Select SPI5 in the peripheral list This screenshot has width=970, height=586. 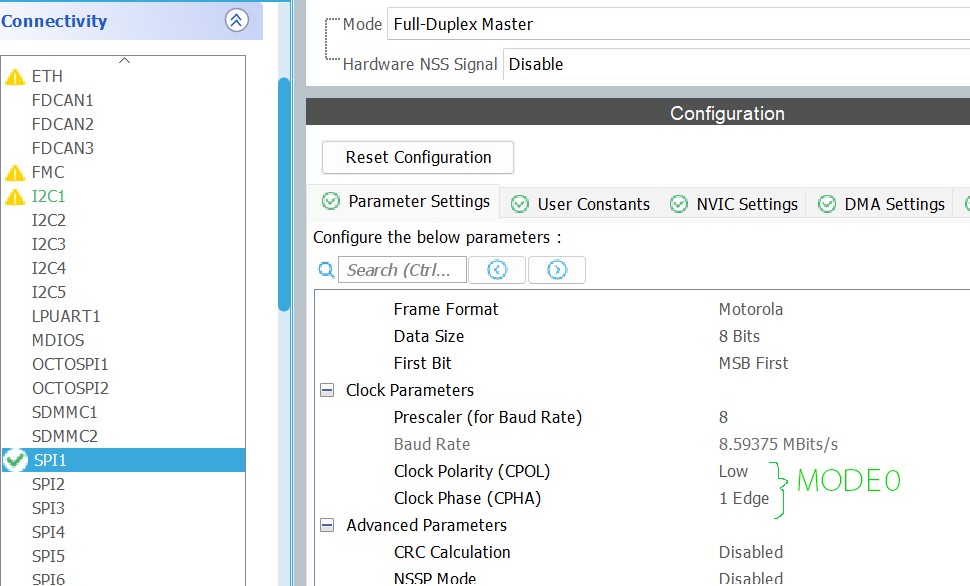point(48,556)
